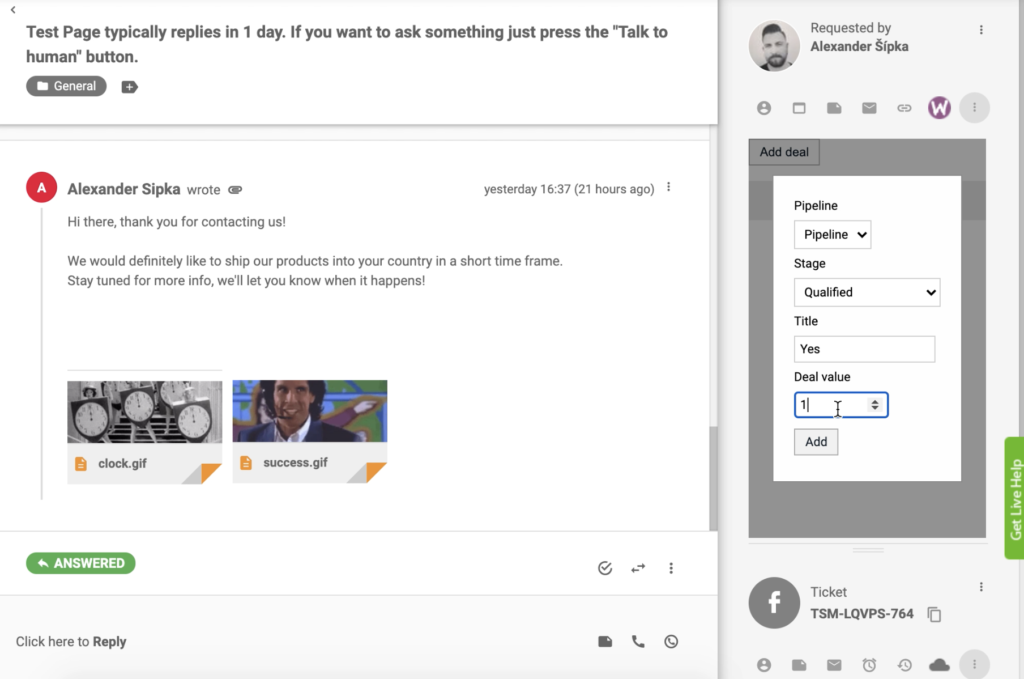Open the Stage dropdown showing Qualified
The height and width of the screenshot is (679, 1024).
point(867,292)
